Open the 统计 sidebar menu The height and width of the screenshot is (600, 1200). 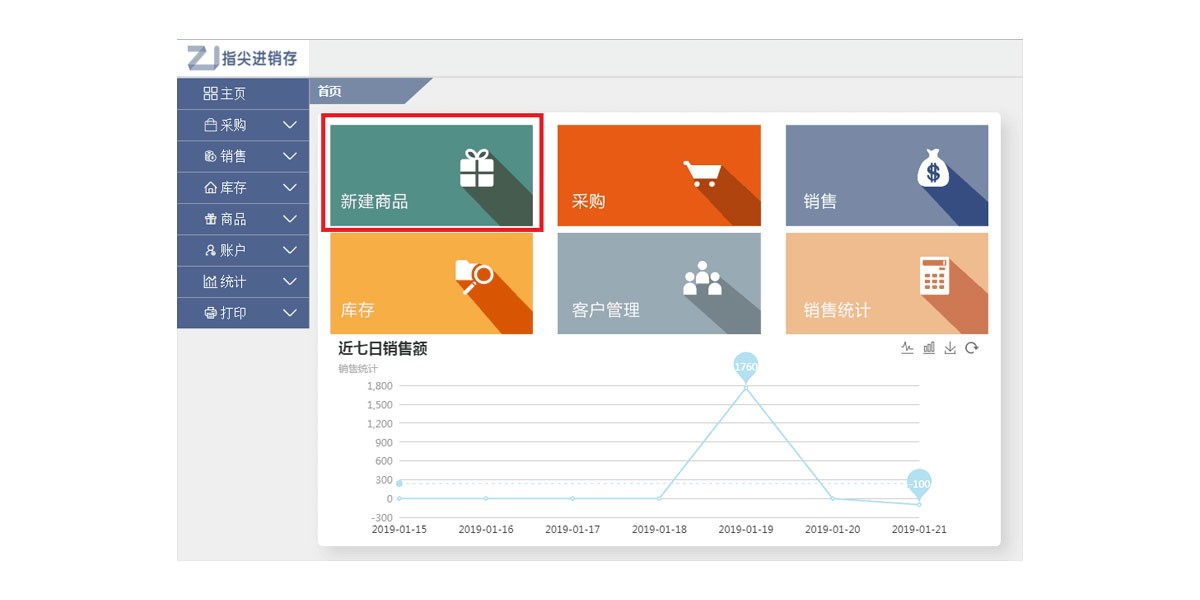tap(243, 282)
